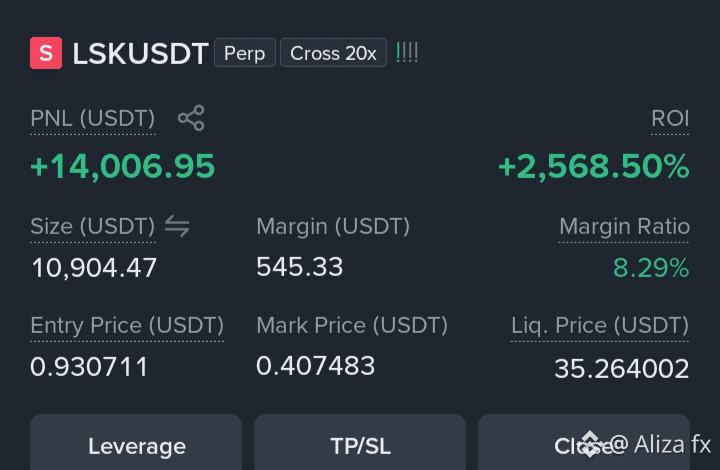Open the Leverage adjustment button

(136, 445)
